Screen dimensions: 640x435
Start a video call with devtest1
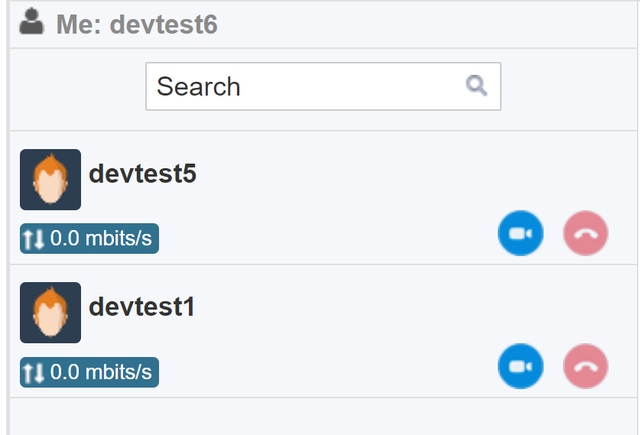coord(520,366)
